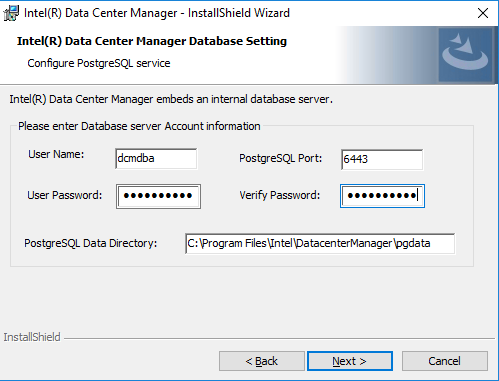The height and width of the screenshot is (381, 499).
Task: Close the InstallShield Wizard window
Action: coord(483,13)
